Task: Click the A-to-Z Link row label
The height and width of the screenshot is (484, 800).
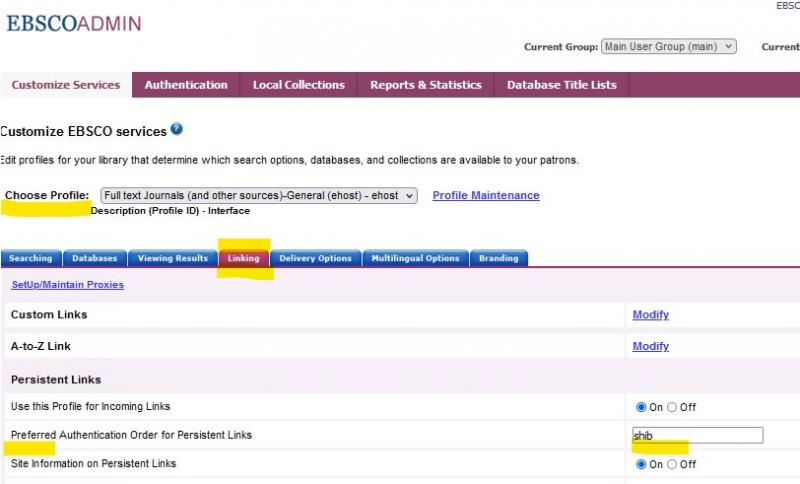Action: [41, 346]
